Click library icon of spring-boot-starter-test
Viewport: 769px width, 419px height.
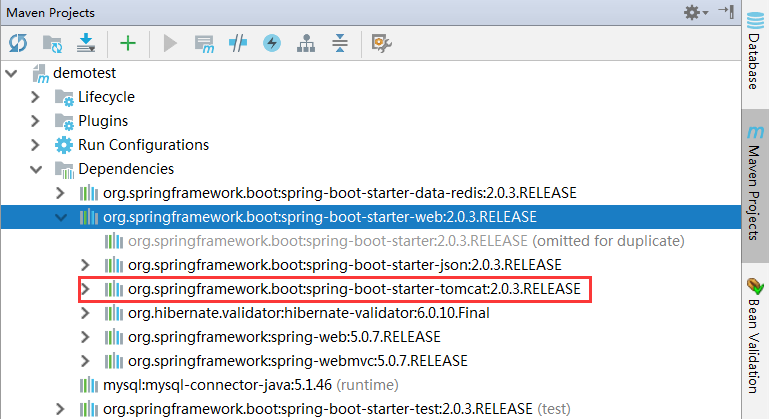click(89, 409)
